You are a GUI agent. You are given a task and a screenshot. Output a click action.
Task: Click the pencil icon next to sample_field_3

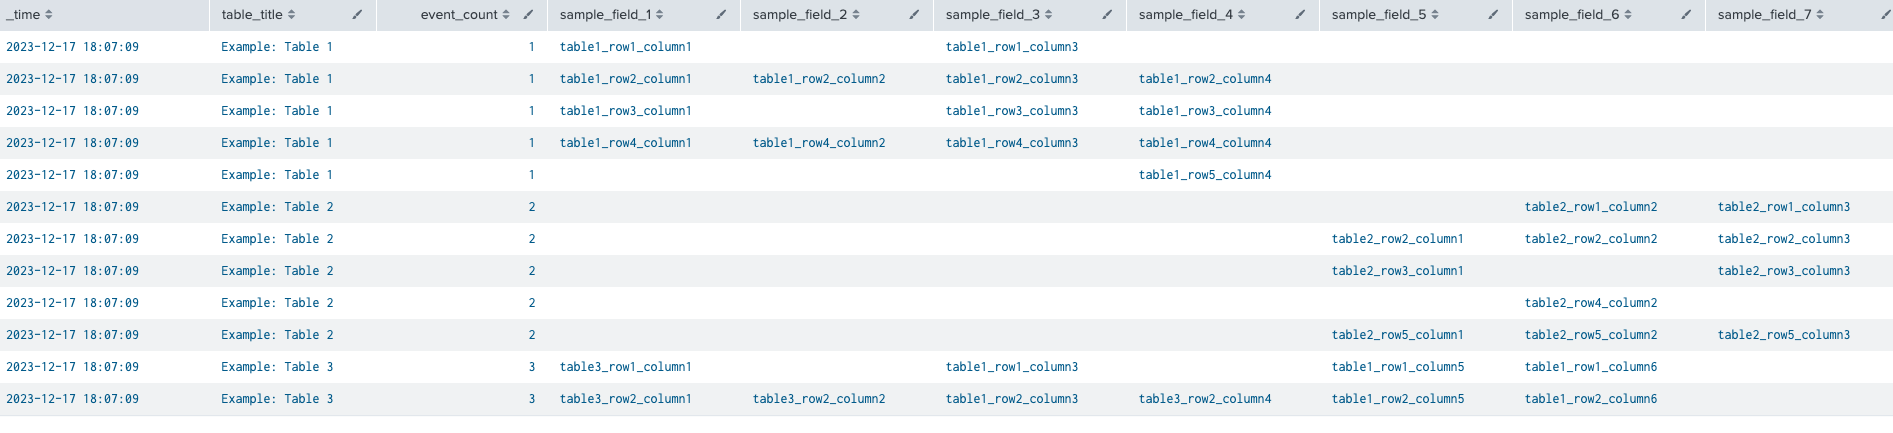click(x=1107, y=15)
